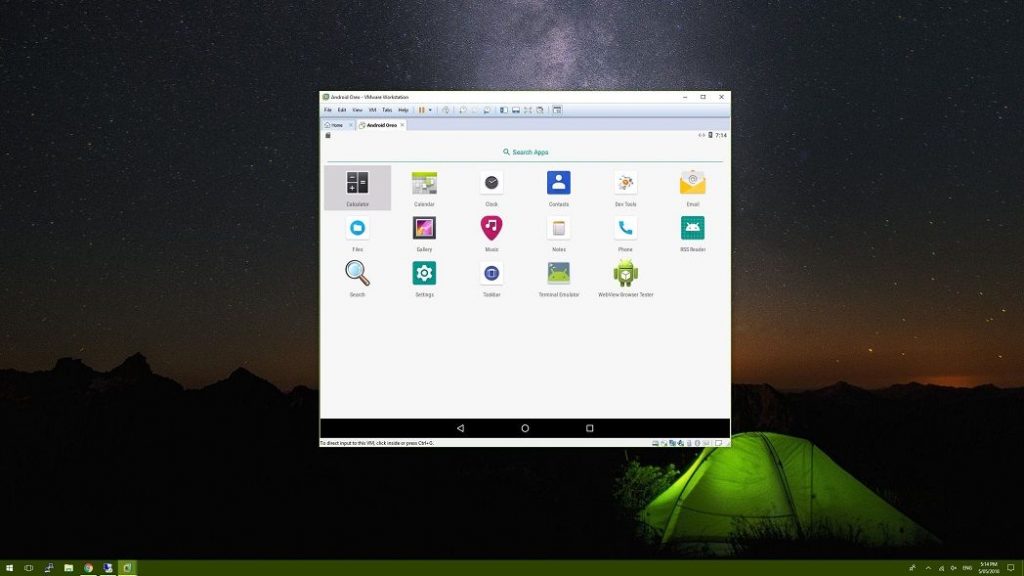Toggle full screen mode in VMware toolbar
Viewport: 1024px width, 576px height.
click(527, 110)
